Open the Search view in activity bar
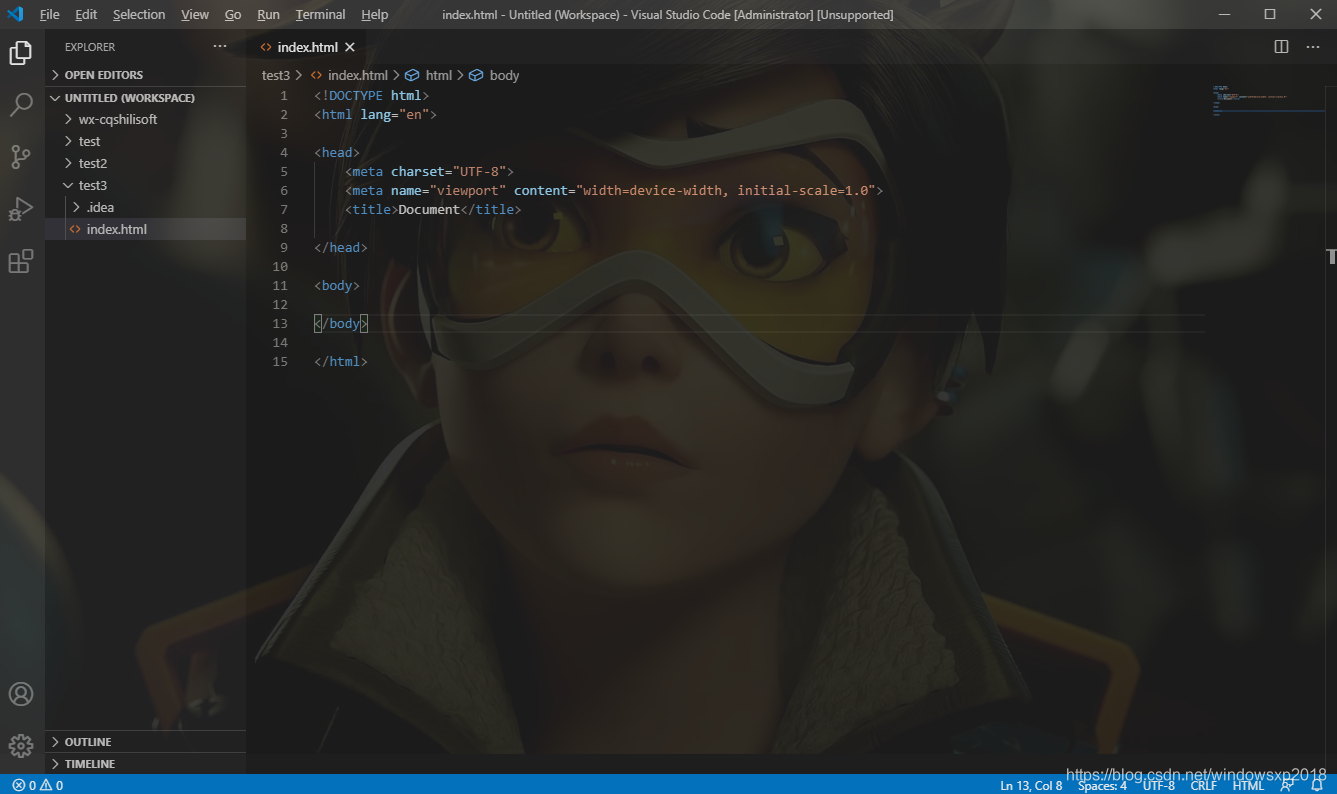The height and width of the screenshot is (794, 1337). pos(21,105)
